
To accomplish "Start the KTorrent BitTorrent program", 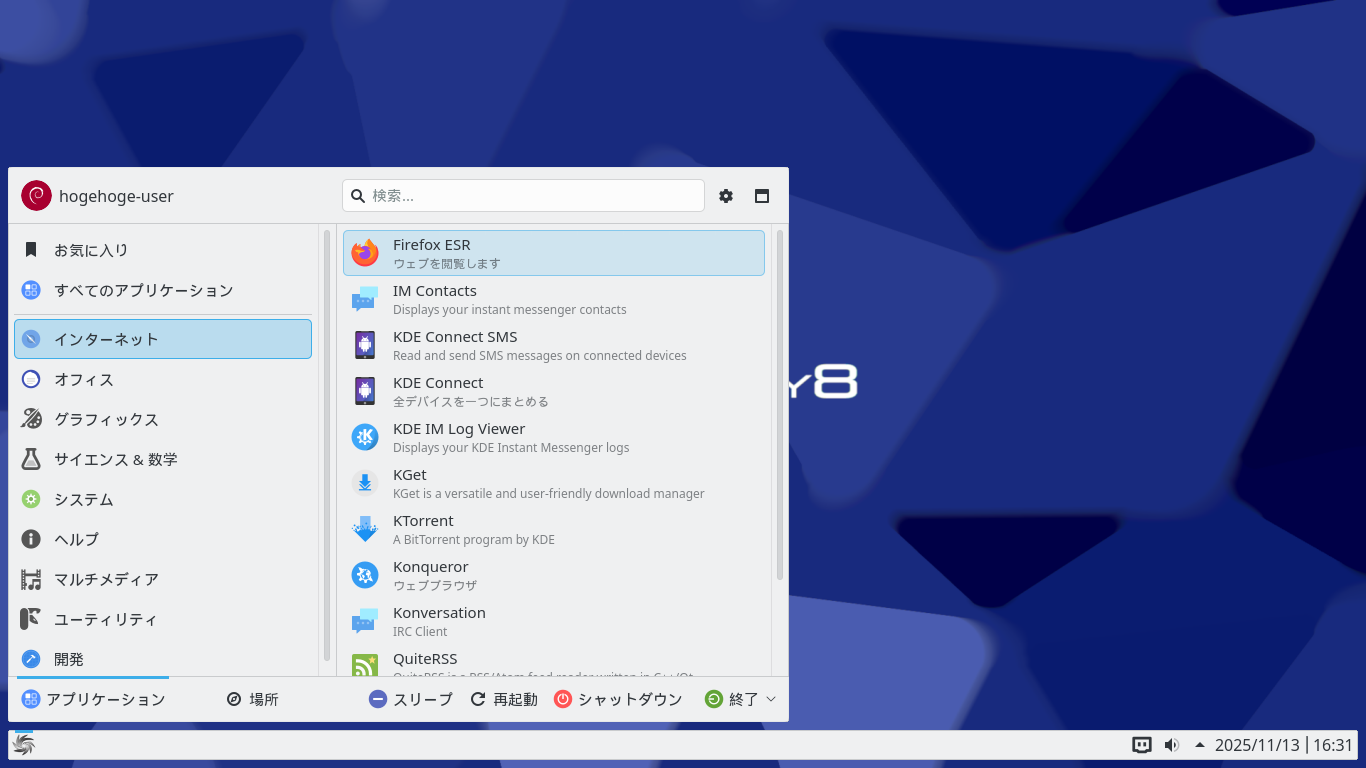I will coord(553,529).
